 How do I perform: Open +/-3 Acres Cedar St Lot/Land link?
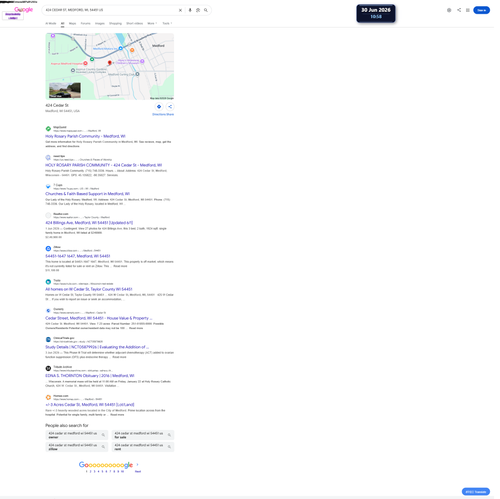tap(90, 405)
